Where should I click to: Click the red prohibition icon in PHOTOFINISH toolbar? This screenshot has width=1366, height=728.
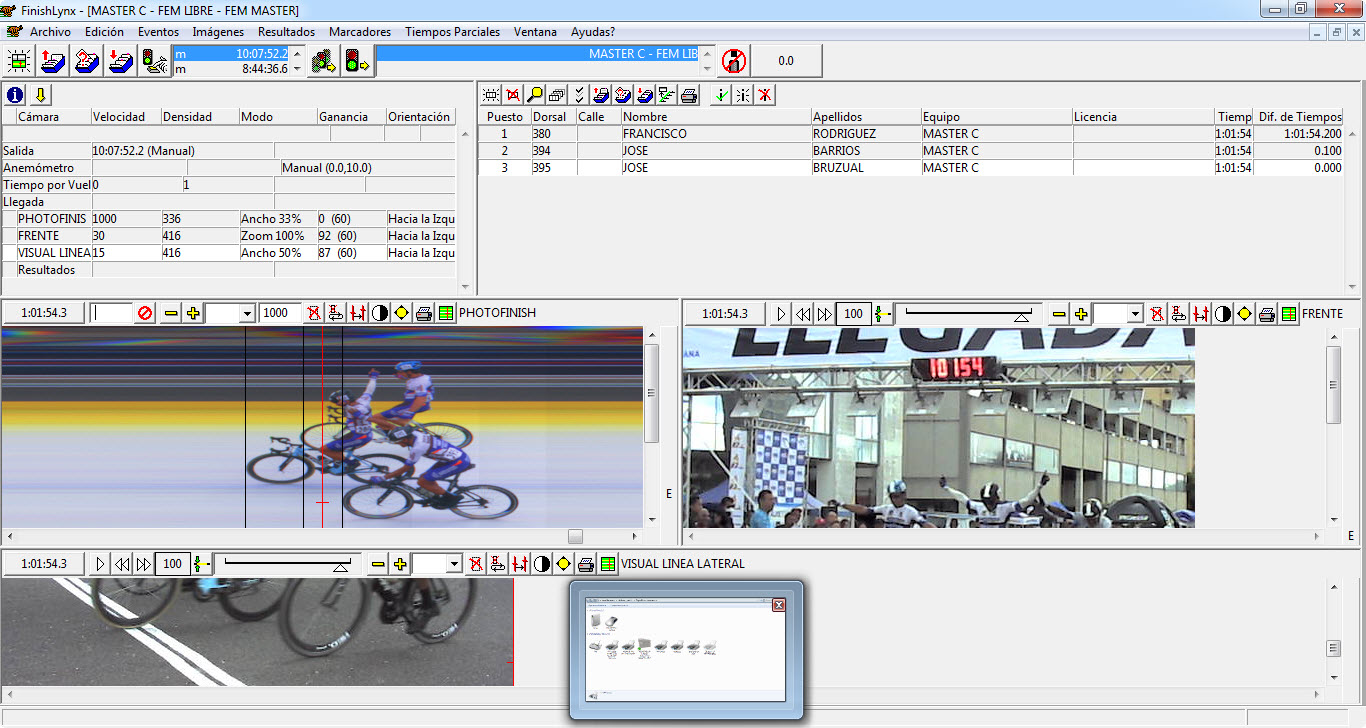[145, 313]
